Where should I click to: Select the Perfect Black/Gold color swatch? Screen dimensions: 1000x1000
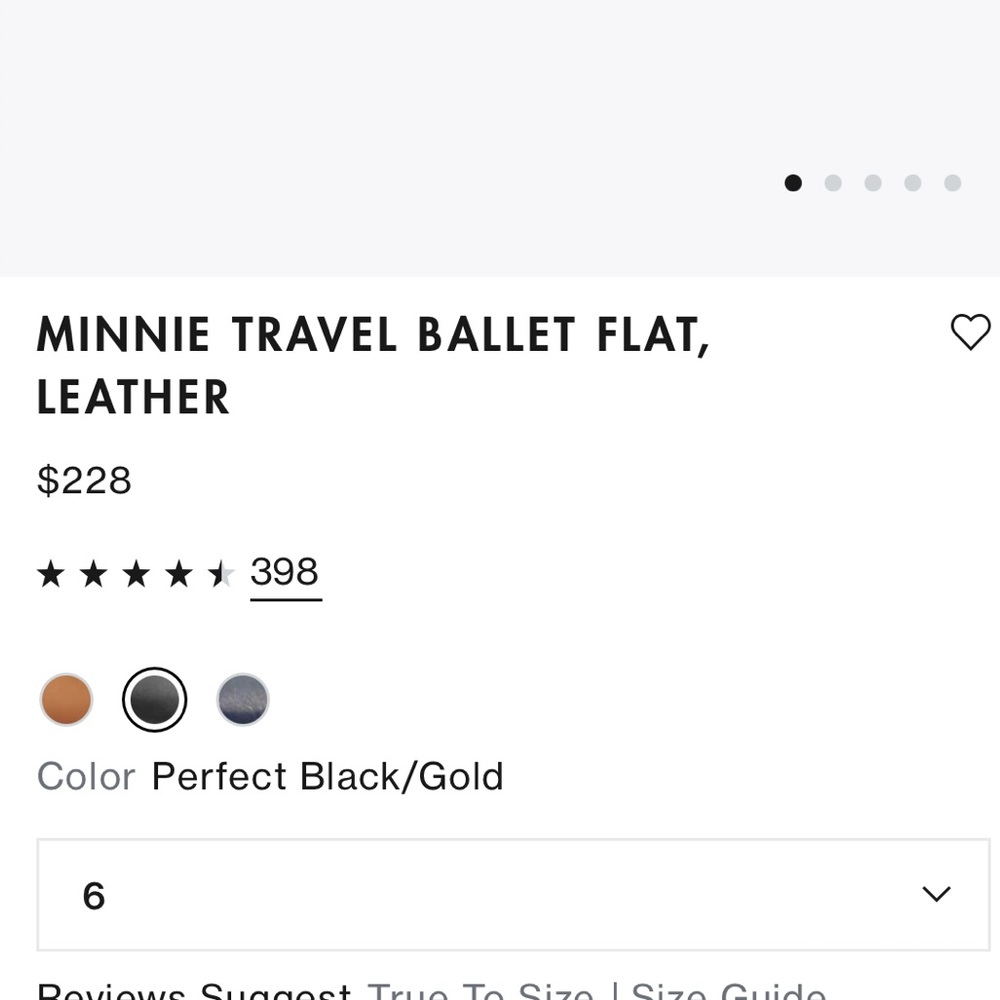click(x=154, y=699)
